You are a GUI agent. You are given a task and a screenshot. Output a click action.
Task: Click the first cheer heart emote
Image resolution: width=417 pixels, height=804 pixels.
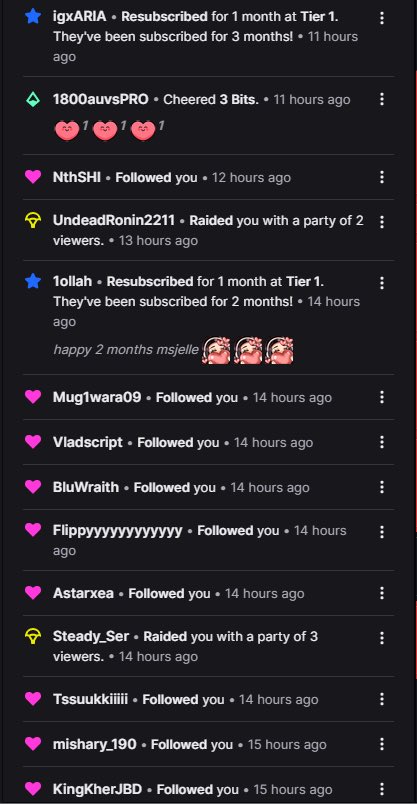pos(67,130)
